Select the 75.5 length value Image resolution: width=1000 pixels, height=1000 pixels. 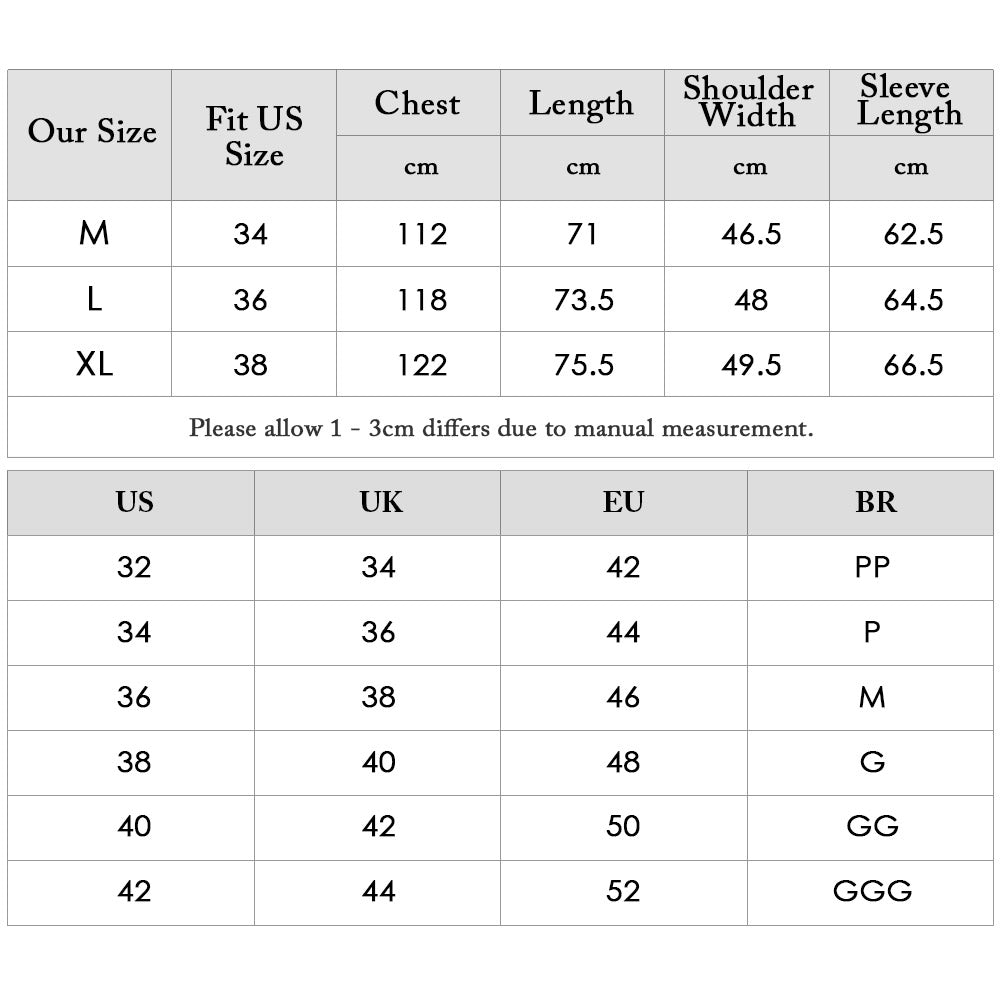[584, 365]
